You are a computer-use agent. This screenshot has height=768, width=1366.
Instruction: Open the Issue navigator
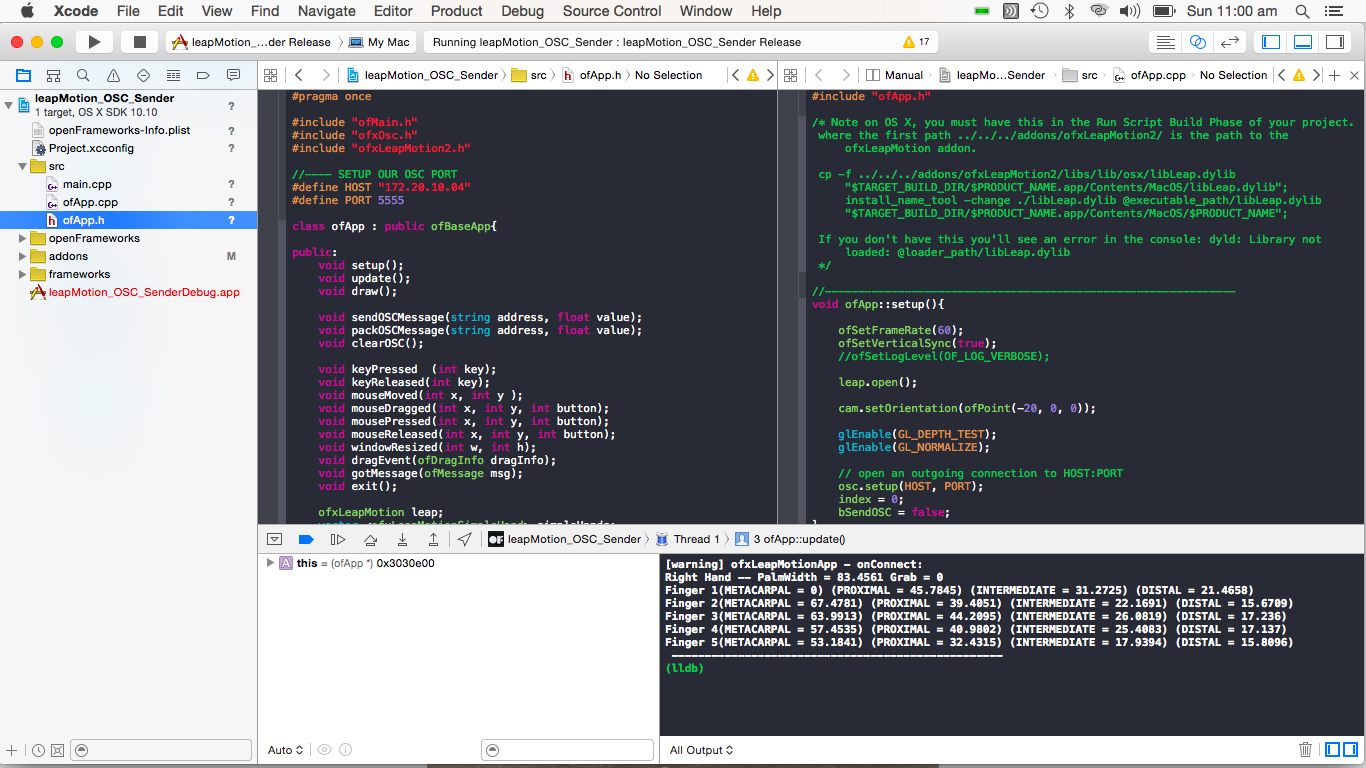coord(113,75)
